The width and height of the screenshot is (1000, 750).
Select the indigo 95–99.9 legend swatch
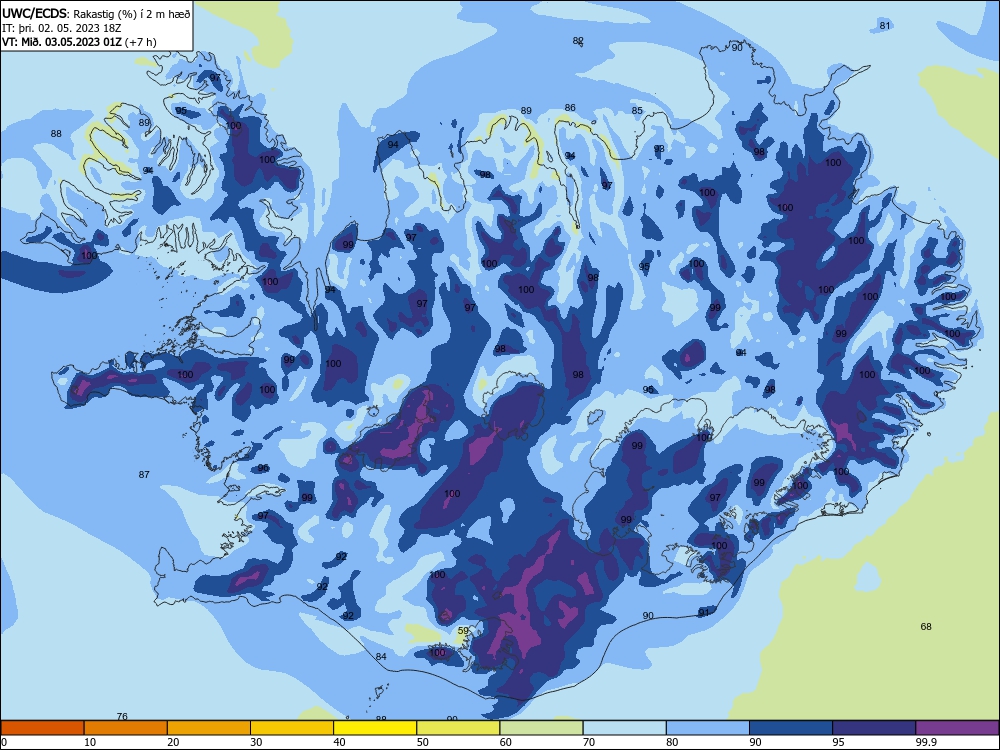point(874,728)
